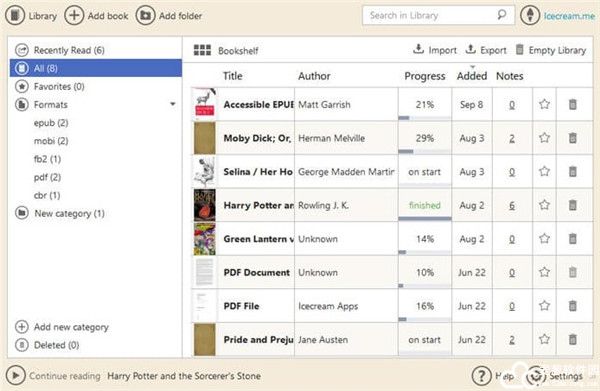Delete Moby Dick using its trash icon
Screen dimensions: 600x391
click(572, 138)
